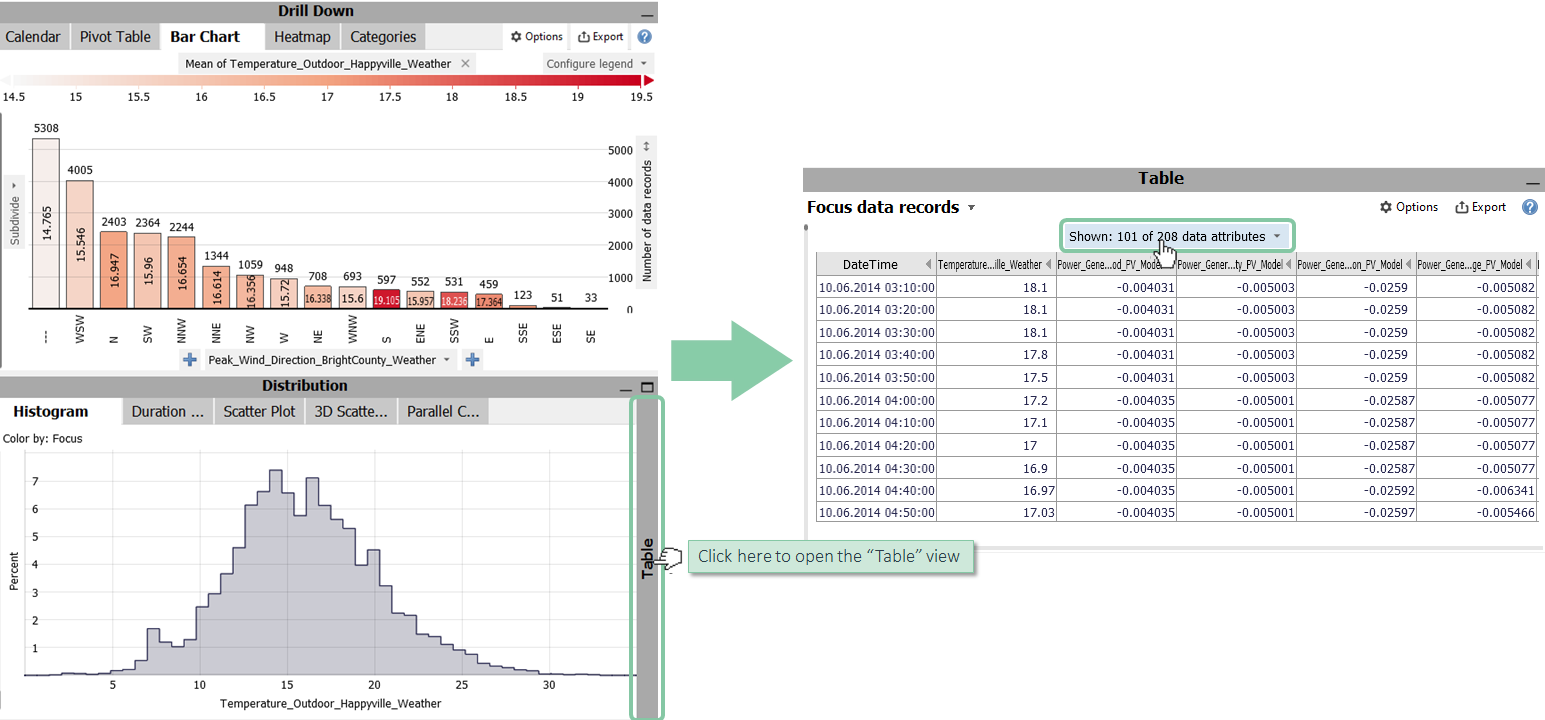Image resolution: width=1545 pixels, height=720 pixels.
Task: Open the 3D Scatter tab
Action: point(351,411)
